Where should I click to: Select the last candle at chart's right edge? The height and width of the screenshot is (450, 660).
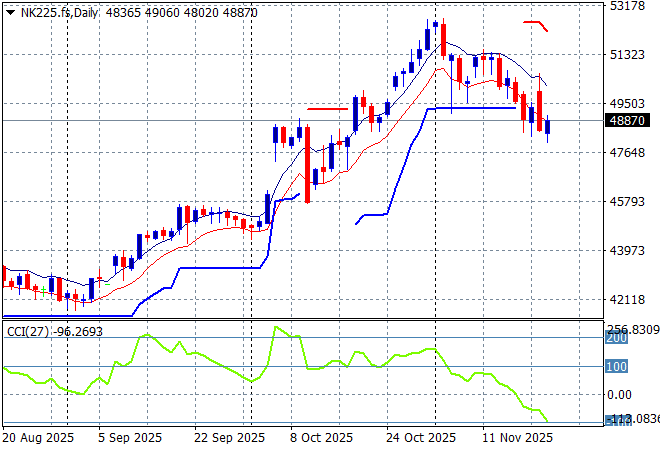(548, 126)
